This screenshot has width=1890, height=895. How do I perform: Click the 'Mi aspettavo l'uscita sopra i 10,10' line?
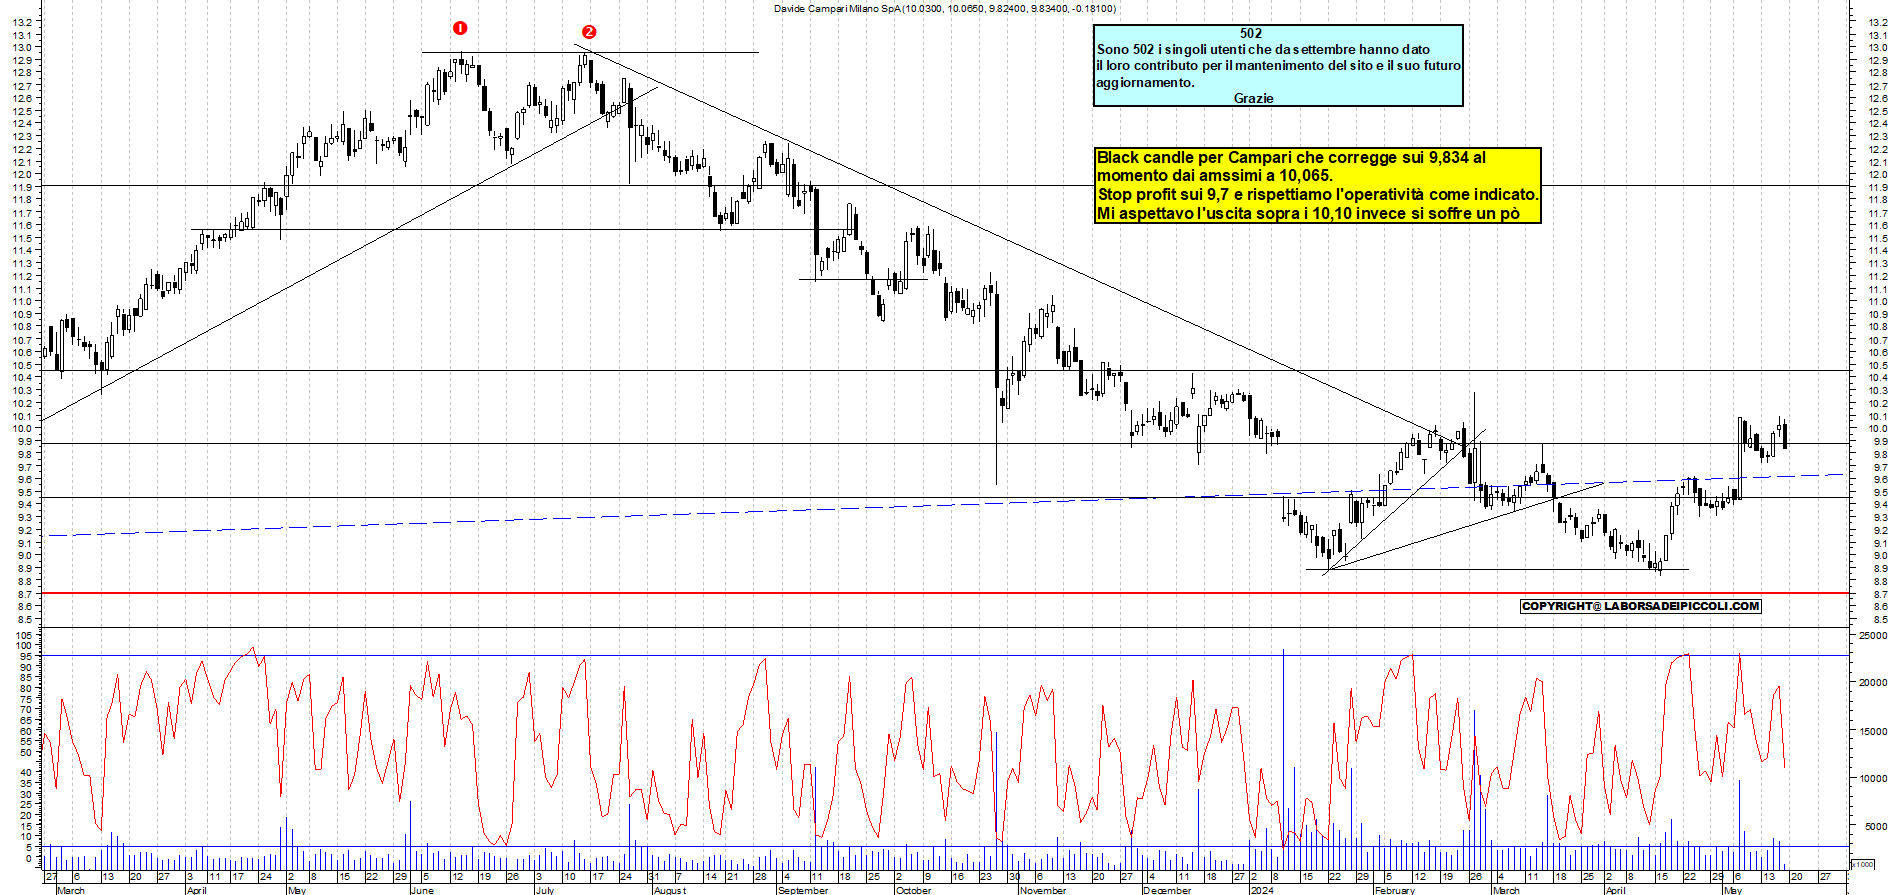1308,213
